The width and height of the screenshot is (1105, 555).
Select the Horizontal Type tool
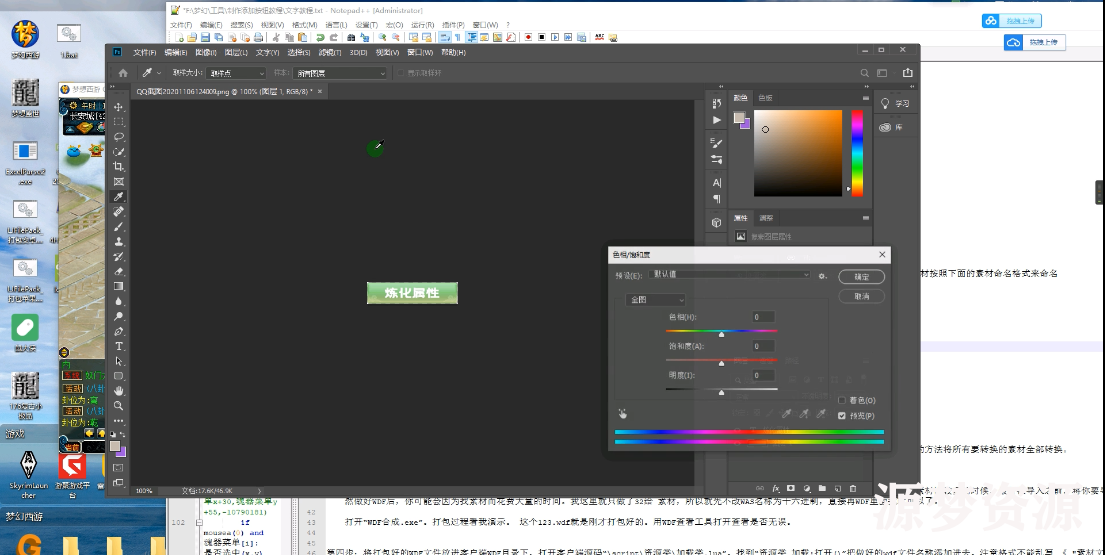coord(118,346)
